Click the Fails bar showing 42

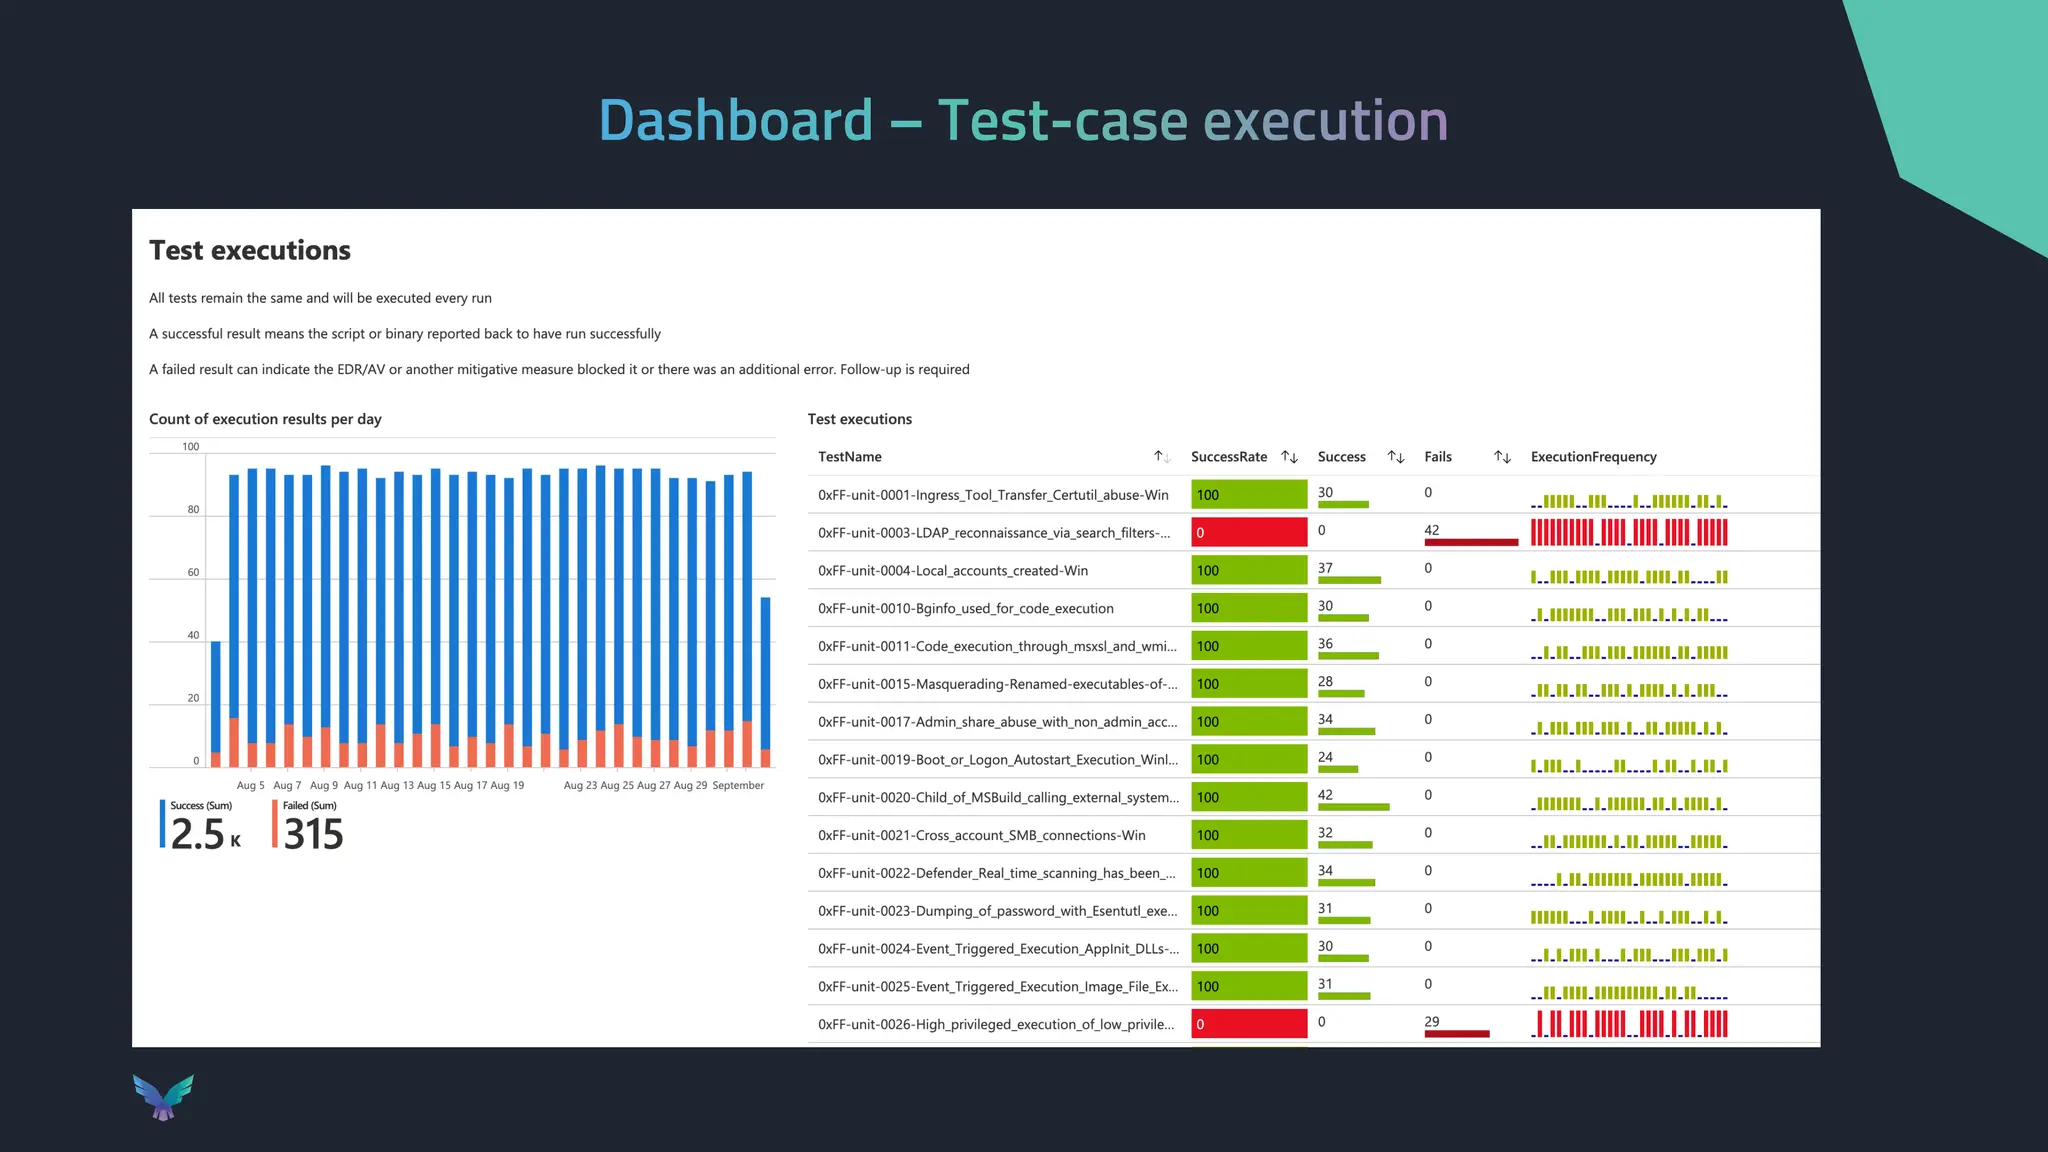pos(1470,542)
